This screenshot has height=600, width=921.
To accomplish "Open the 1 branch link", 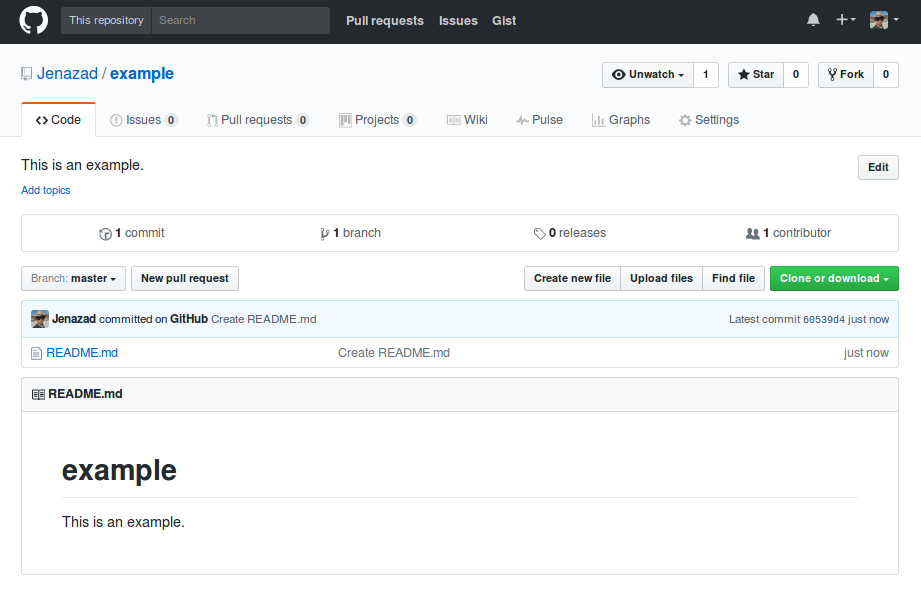I will (350, 233).
